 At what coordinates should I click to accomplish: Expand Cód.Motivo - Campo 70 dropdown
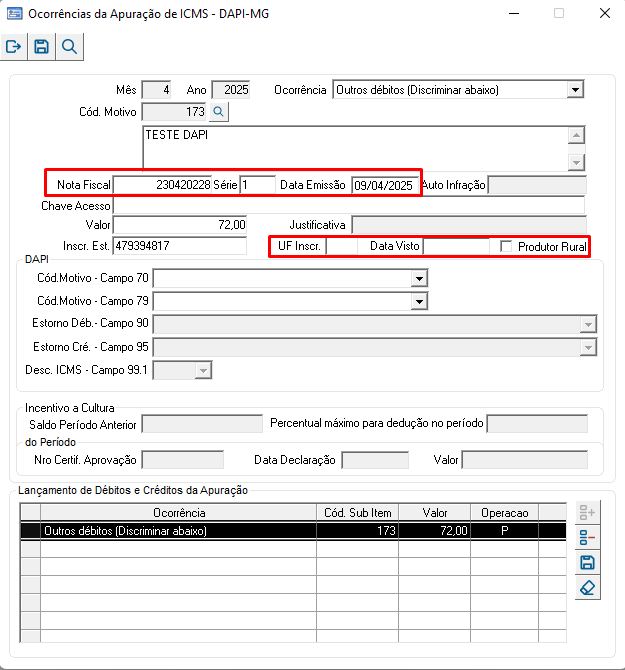tap(419, 279)
